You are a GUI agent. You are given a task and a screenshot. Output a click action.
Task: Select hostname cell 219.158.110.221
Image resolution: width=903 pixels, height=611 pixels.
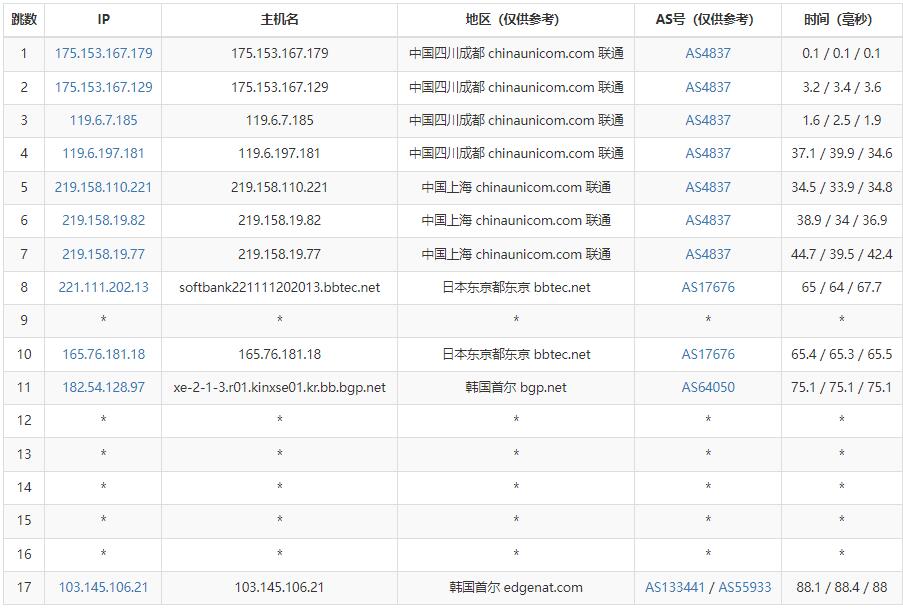tap(279, 187)
